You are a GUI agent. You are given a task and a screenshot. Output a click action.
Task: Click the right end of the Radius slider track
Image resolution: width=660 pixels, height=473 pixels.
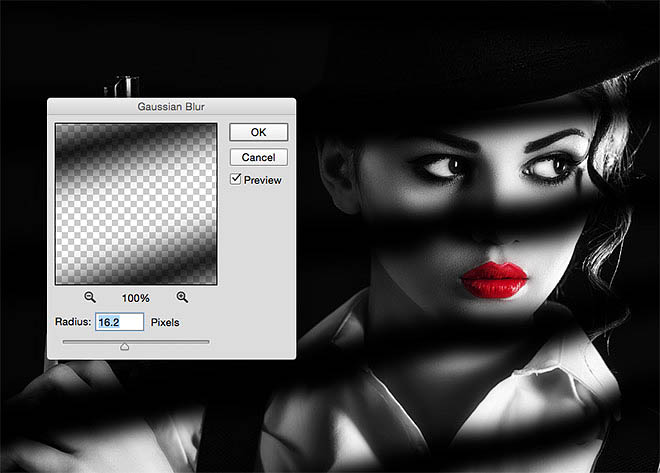coord(206,342)
